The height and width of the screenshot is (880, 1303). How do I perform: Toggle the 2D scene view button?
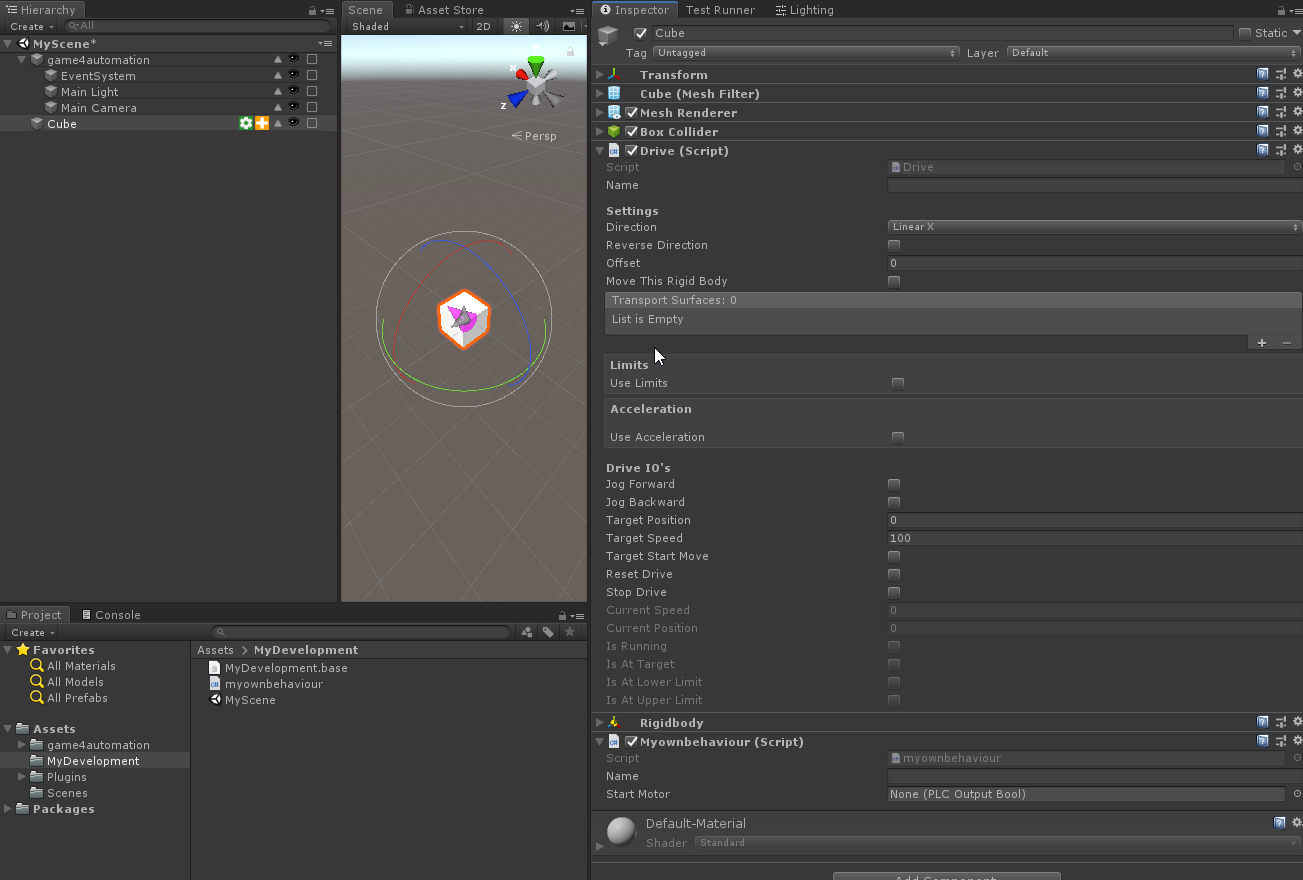coord(483,27)
